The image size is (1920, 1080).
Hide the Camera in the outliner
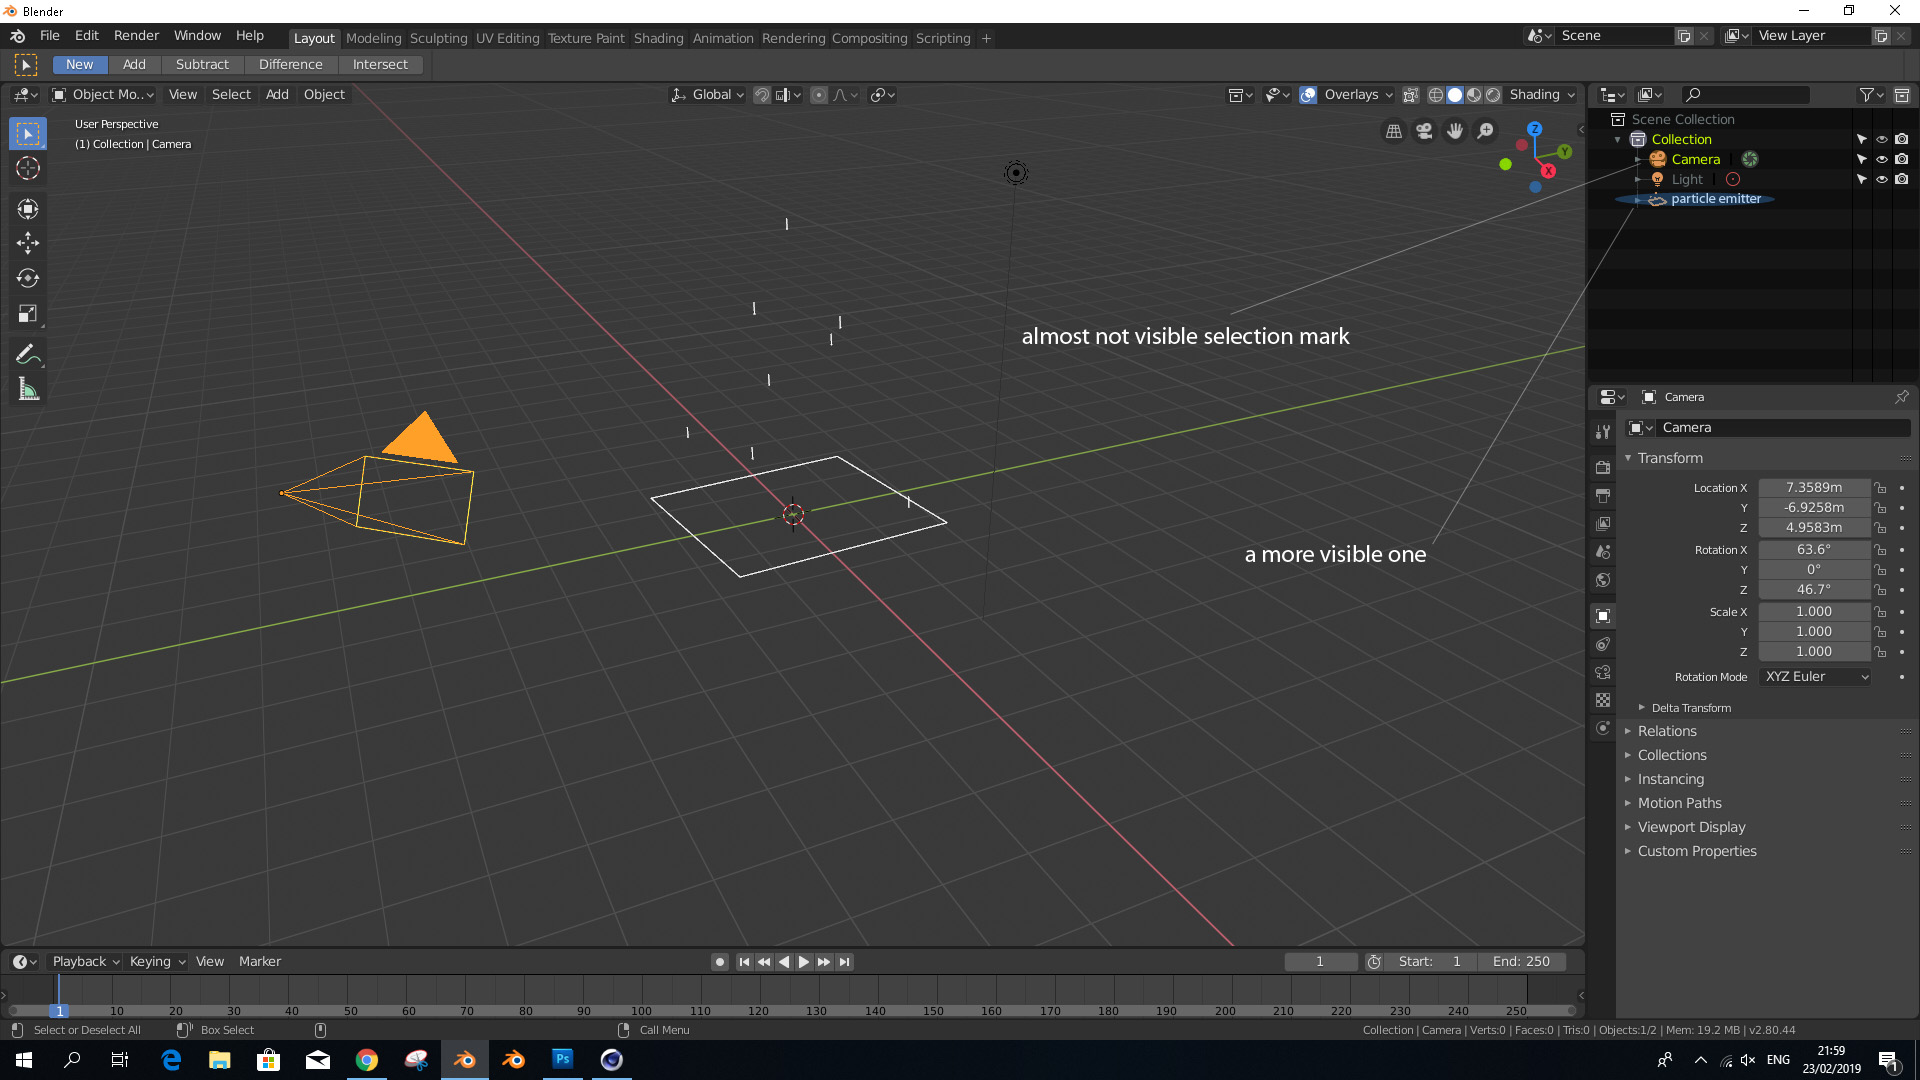(1881, 159)
